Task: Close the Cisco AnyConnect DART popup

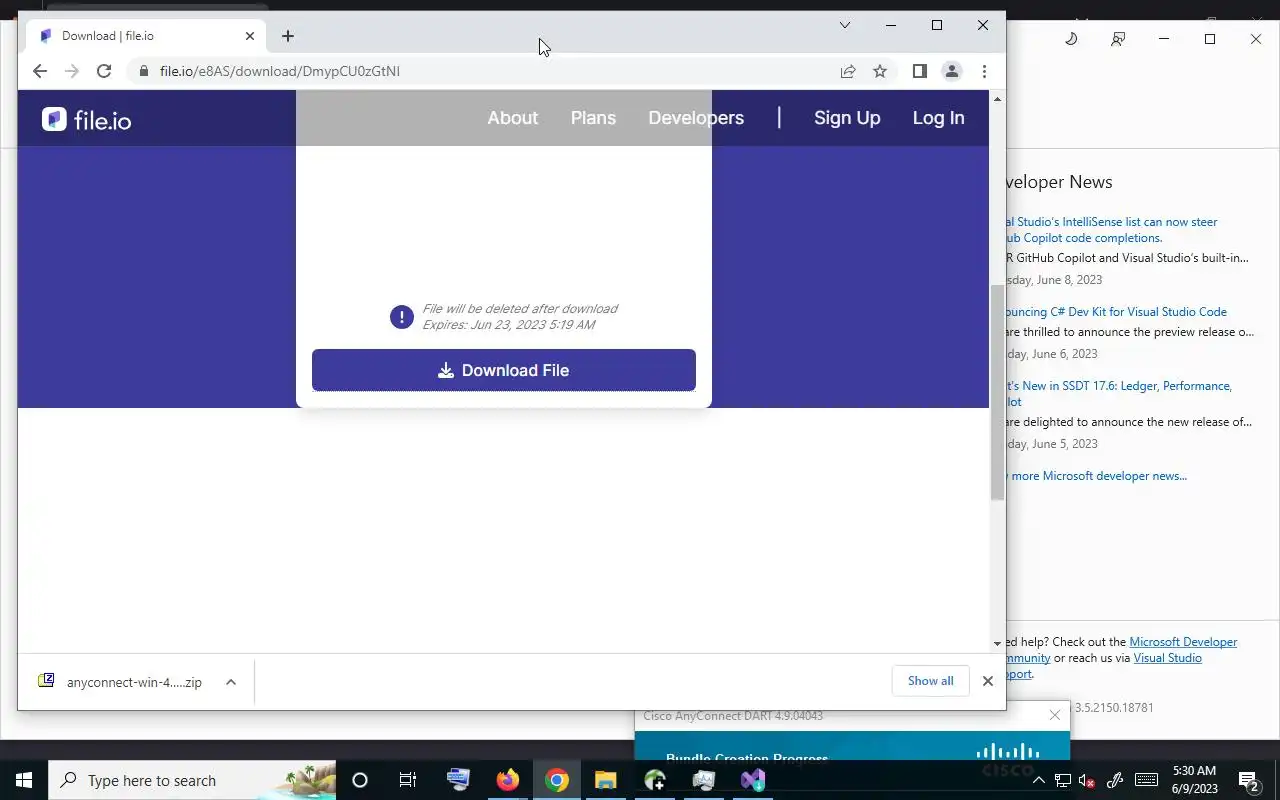Action: click(1055, 715)
